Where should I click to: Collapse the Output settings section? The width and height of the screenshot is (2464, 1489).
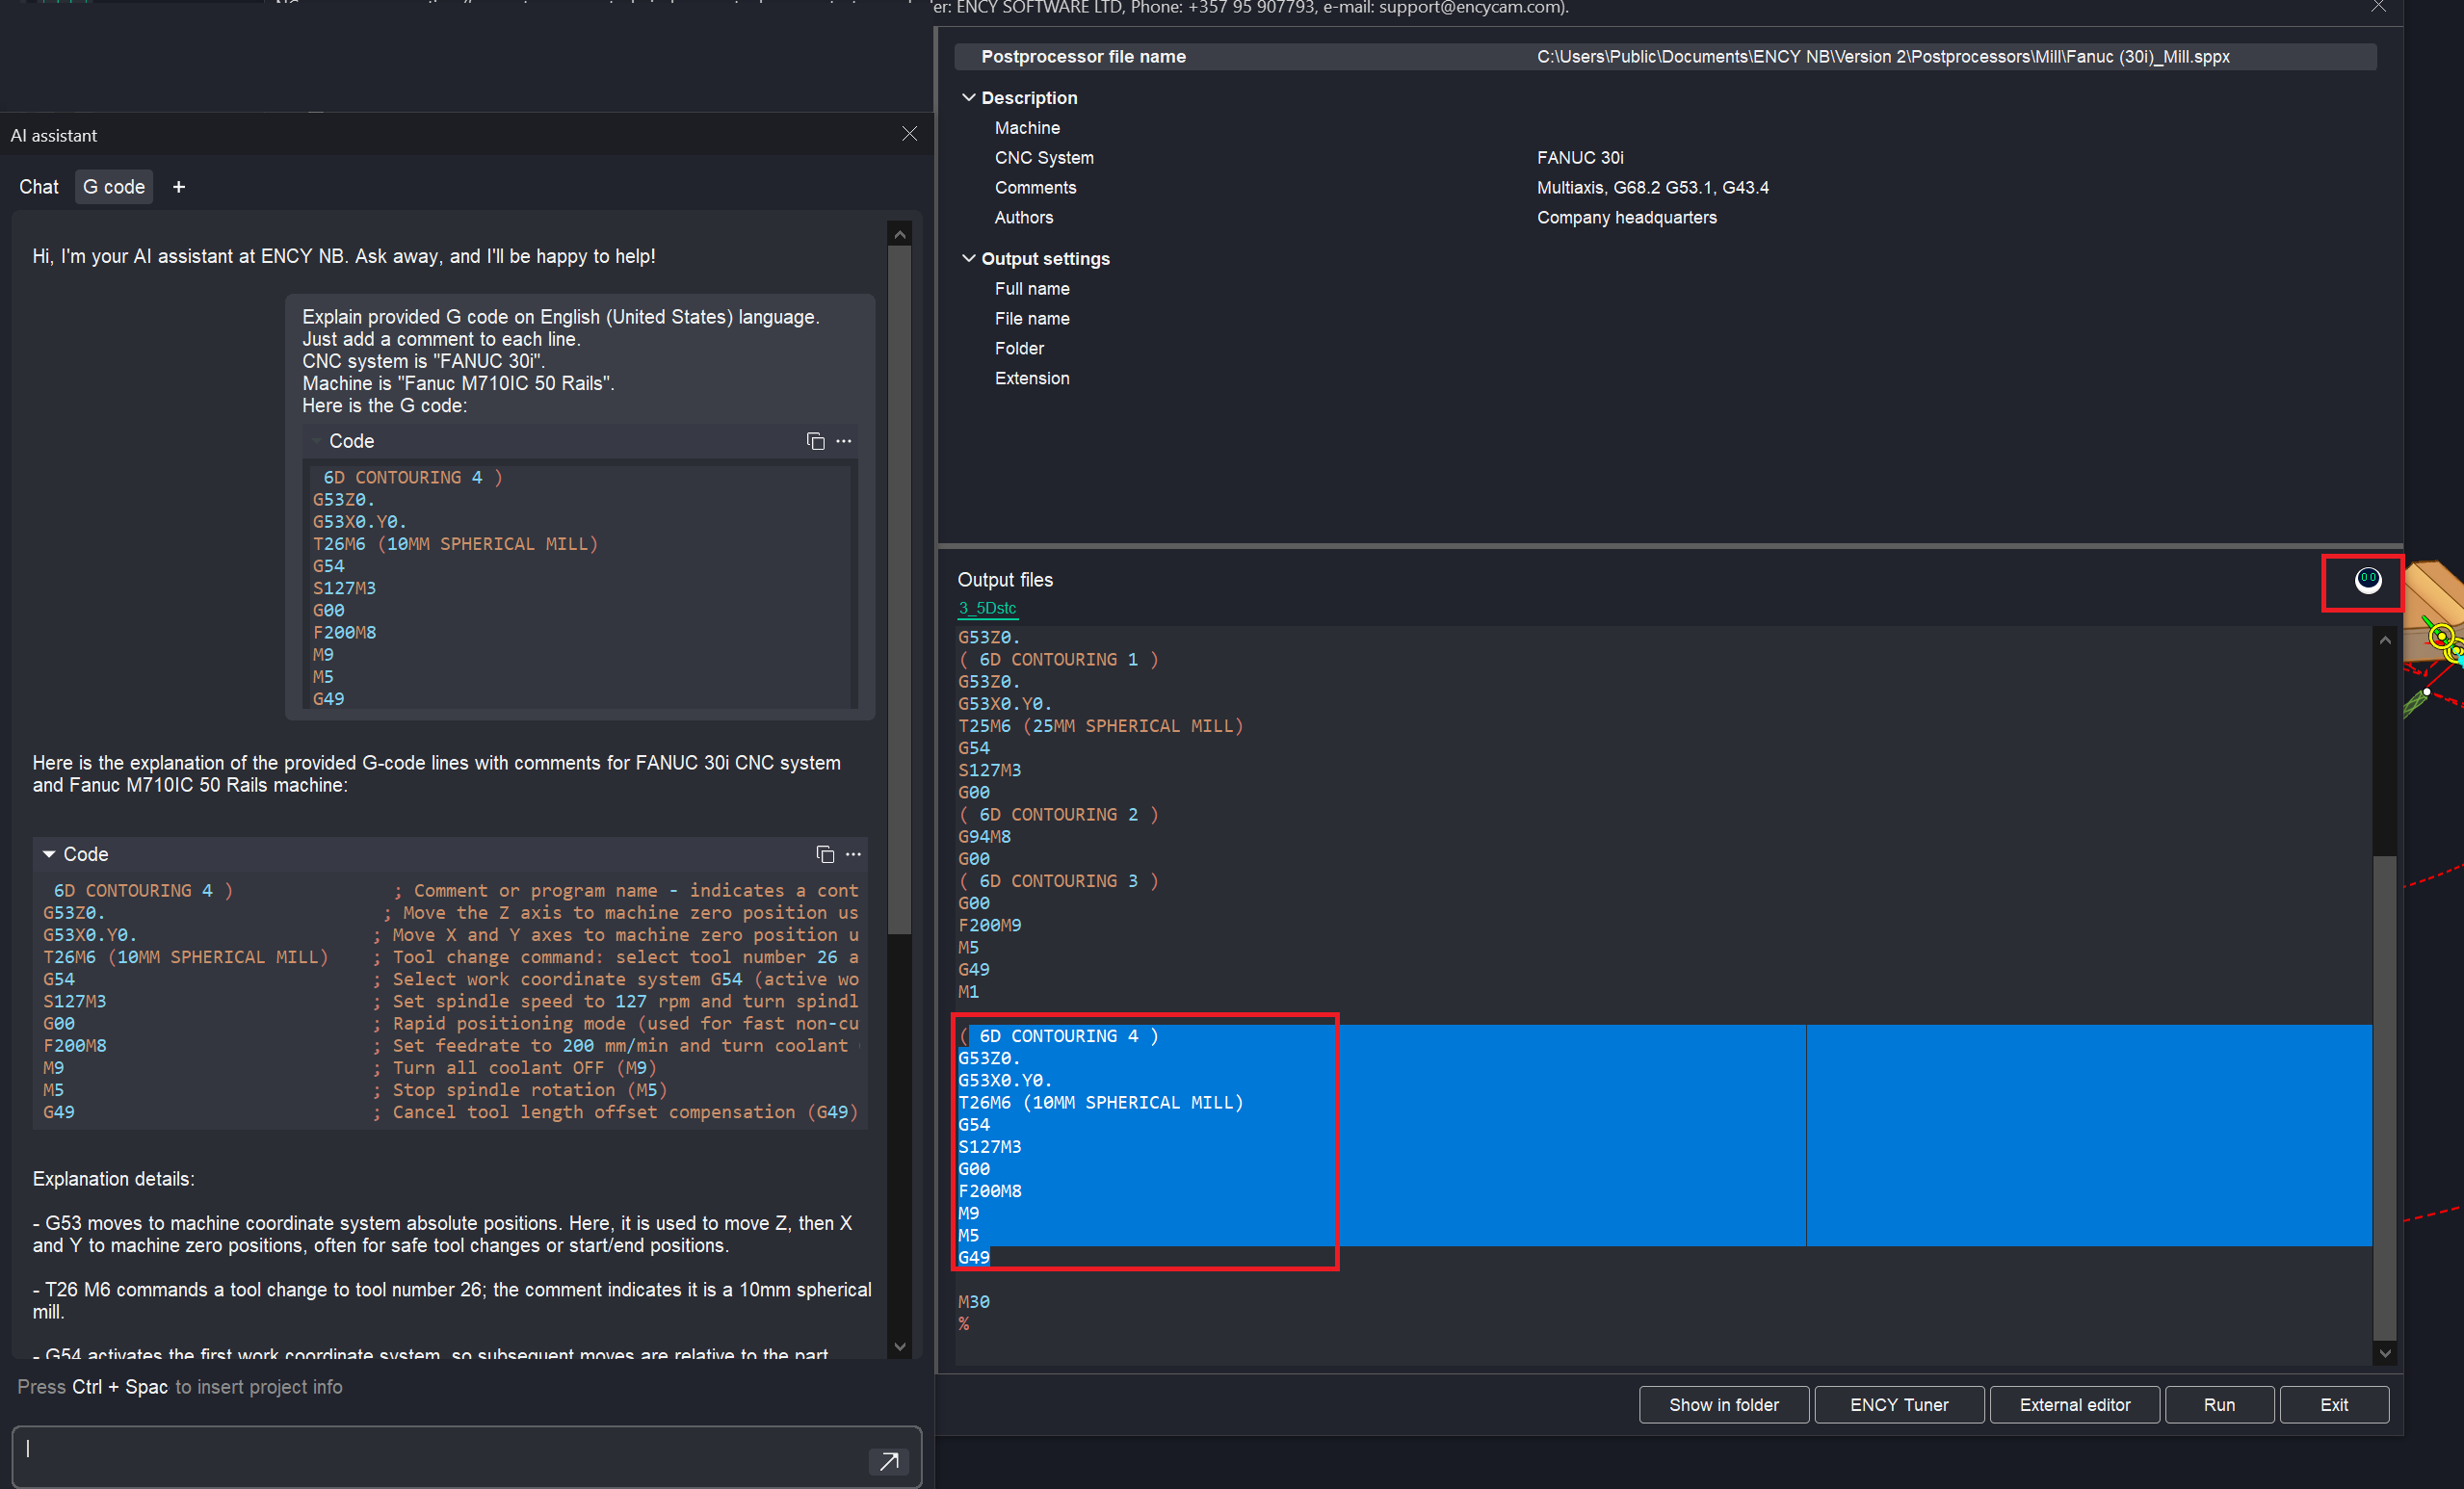click(968, 259)
